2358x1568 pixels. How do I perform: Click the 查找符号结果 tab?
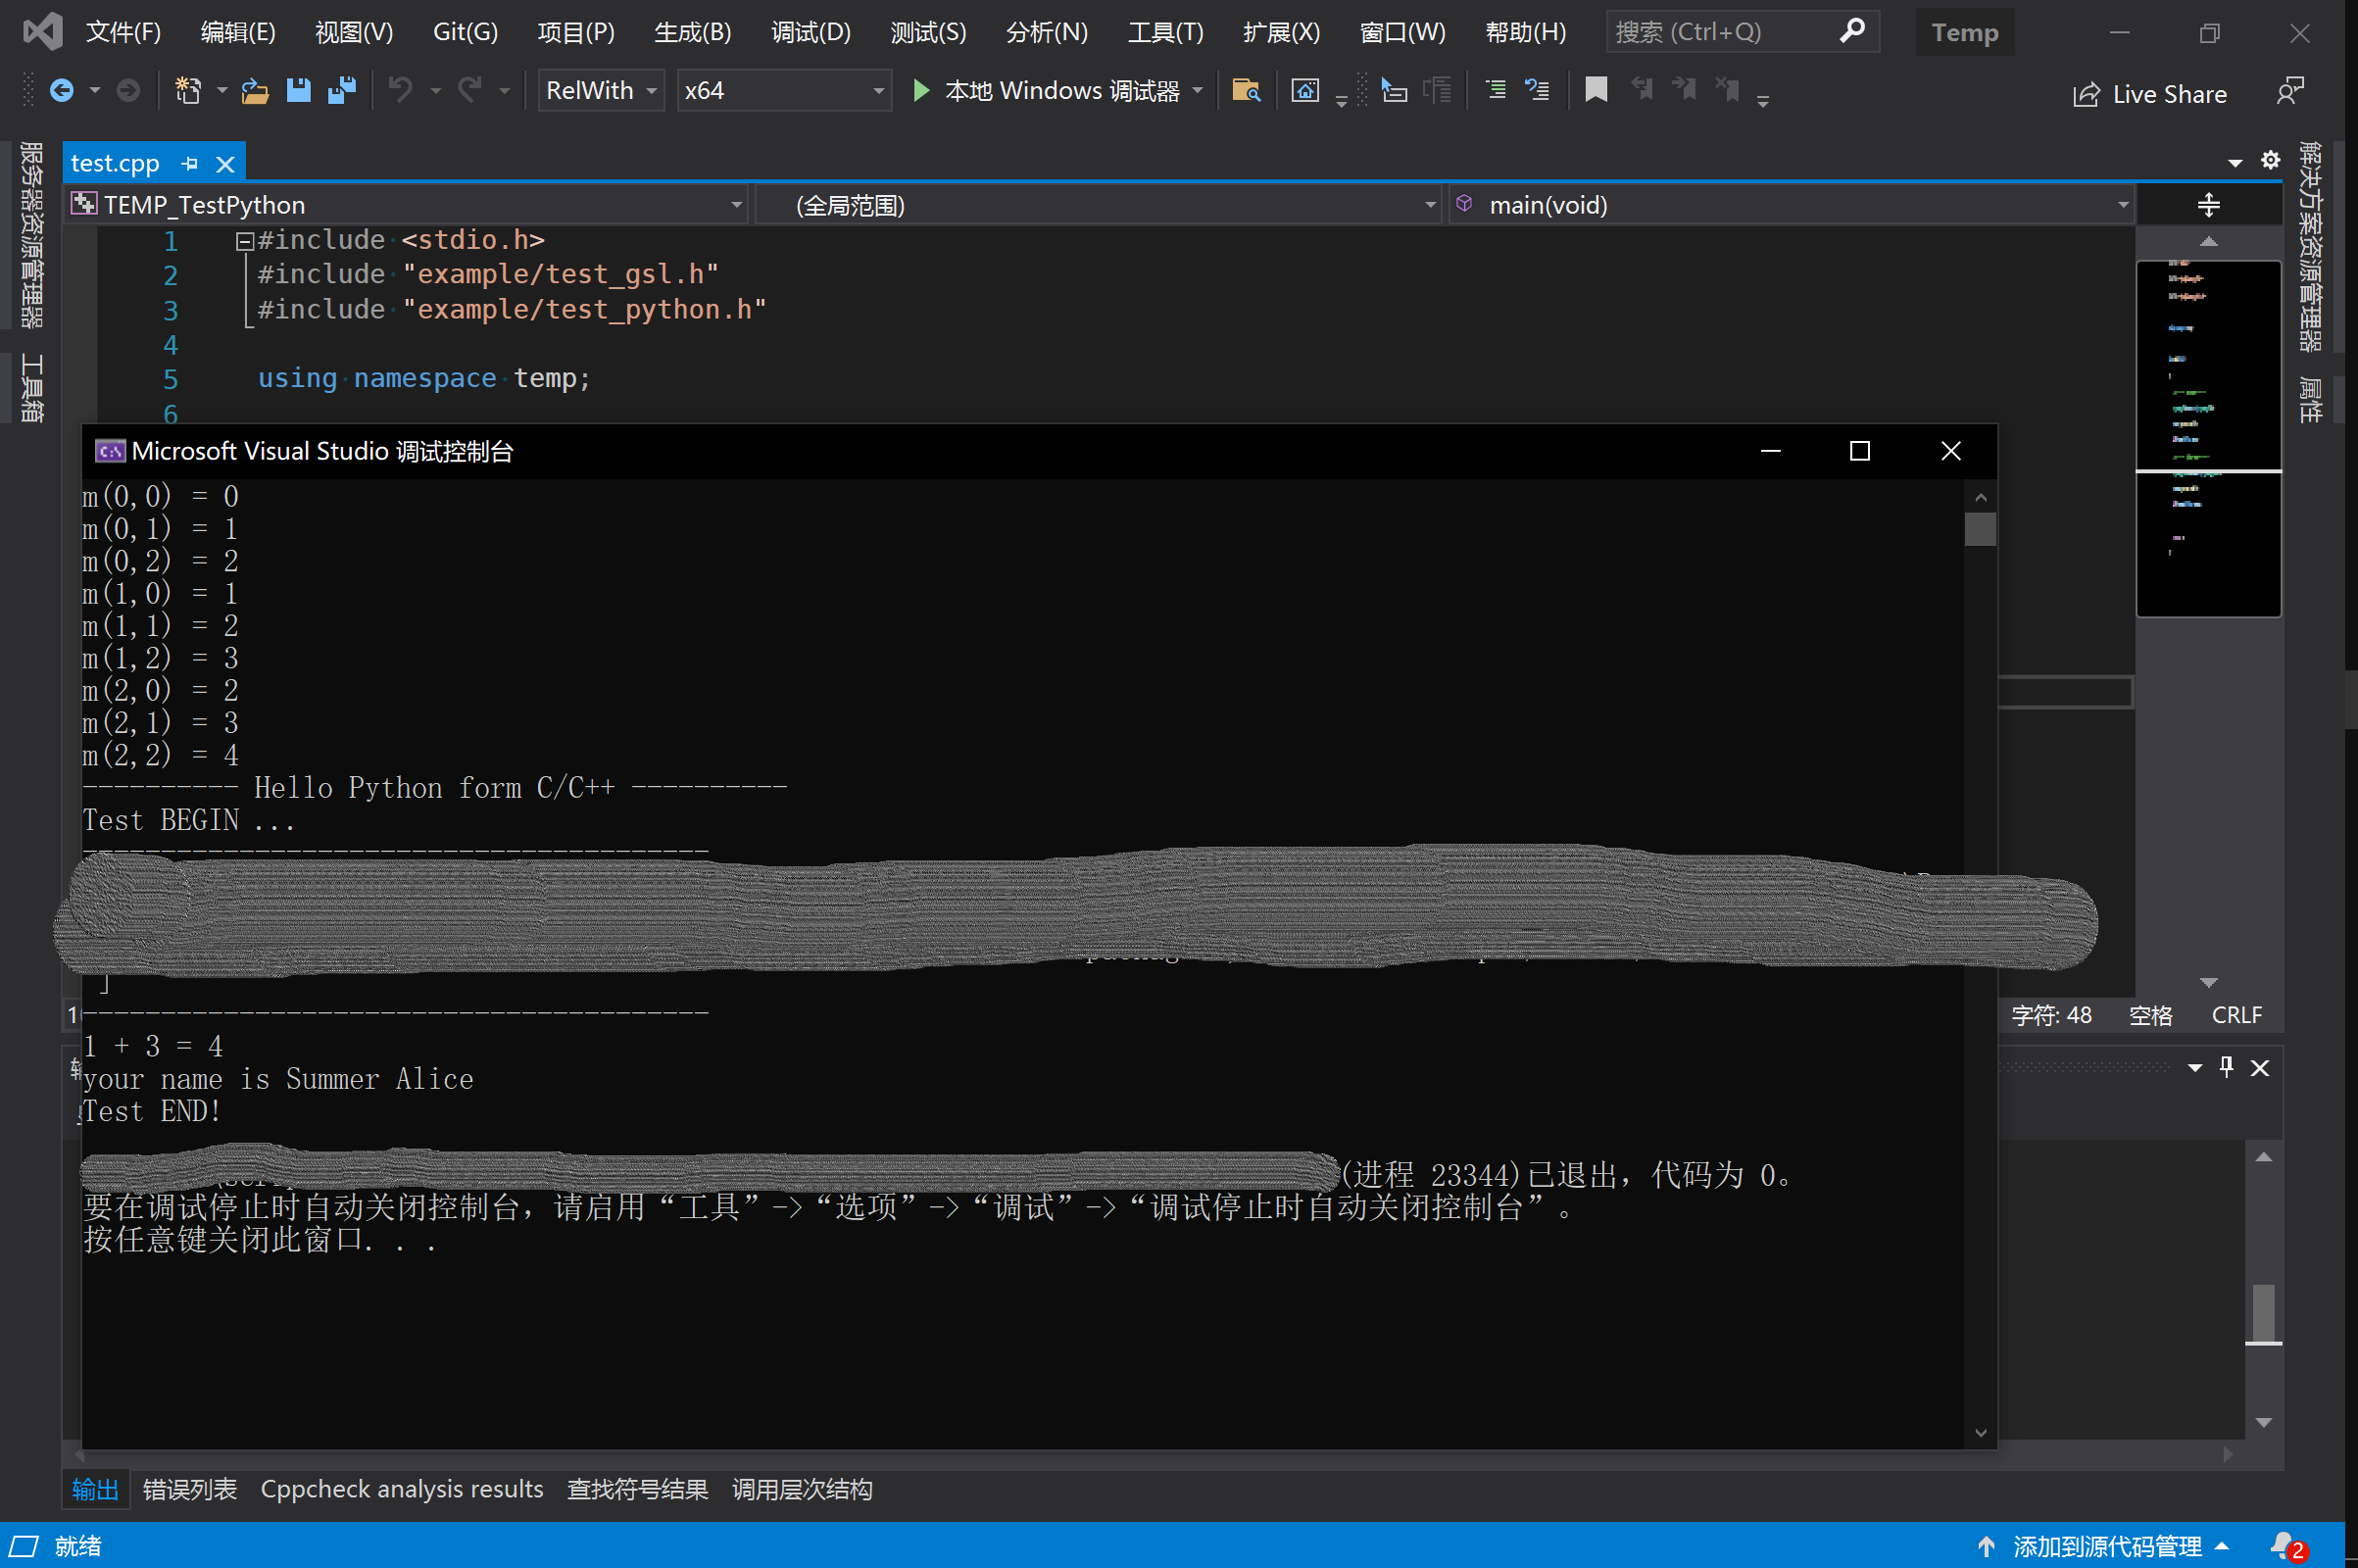635,1491
